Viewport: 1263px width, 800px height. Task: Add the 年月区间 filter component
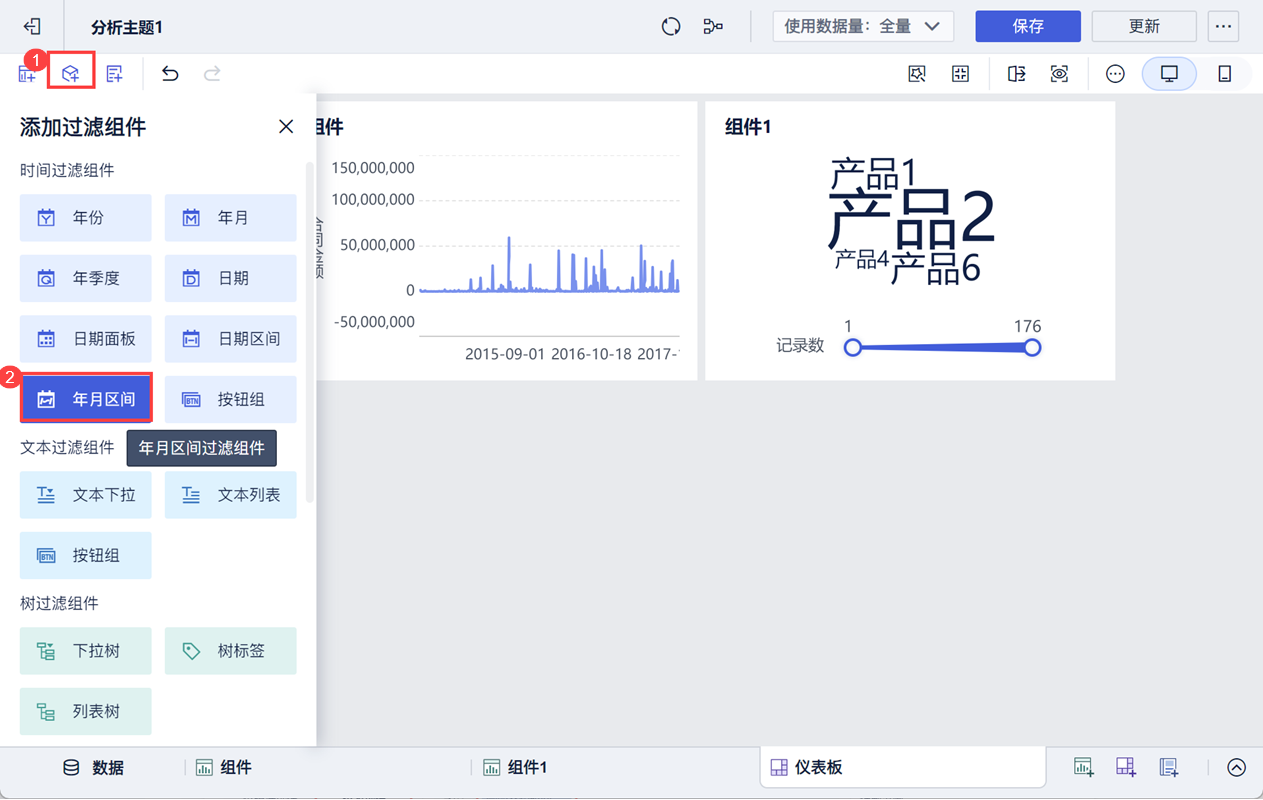pos(86,399)
